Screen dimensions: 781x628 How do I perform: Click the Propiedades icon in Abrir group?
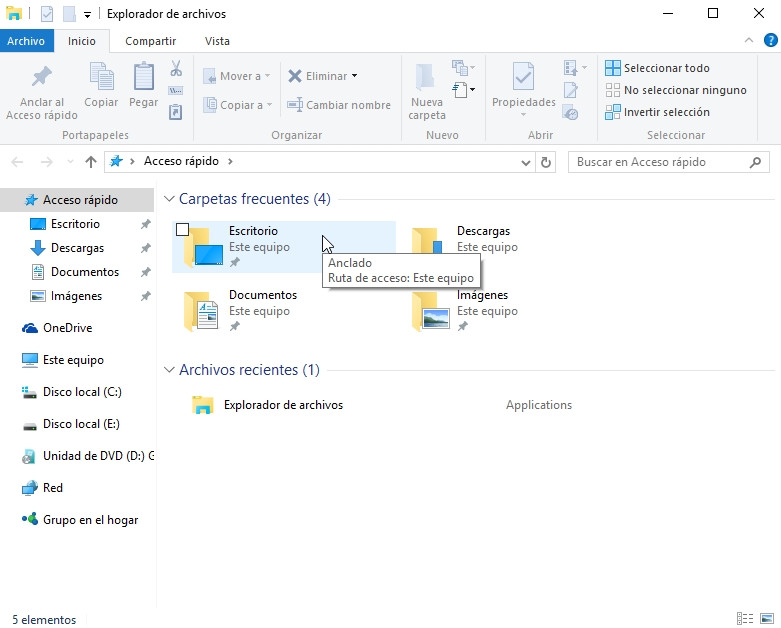(523, 78)
